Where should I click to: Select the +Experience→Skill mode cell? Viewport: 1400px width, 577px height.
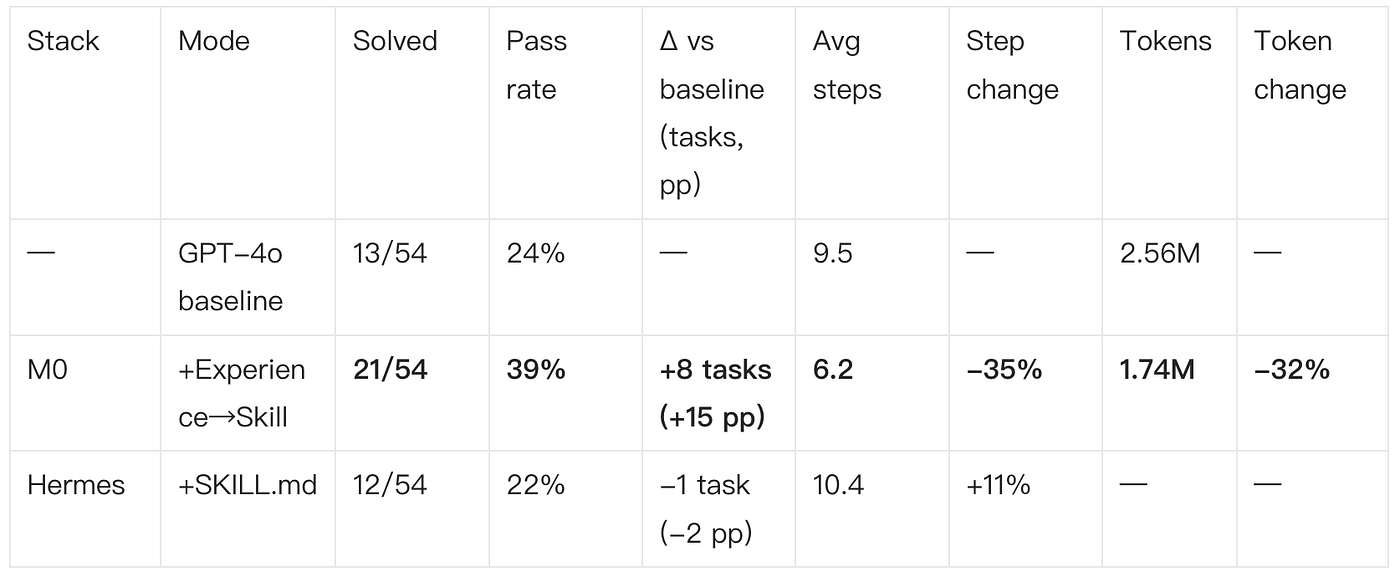(242, 393)
